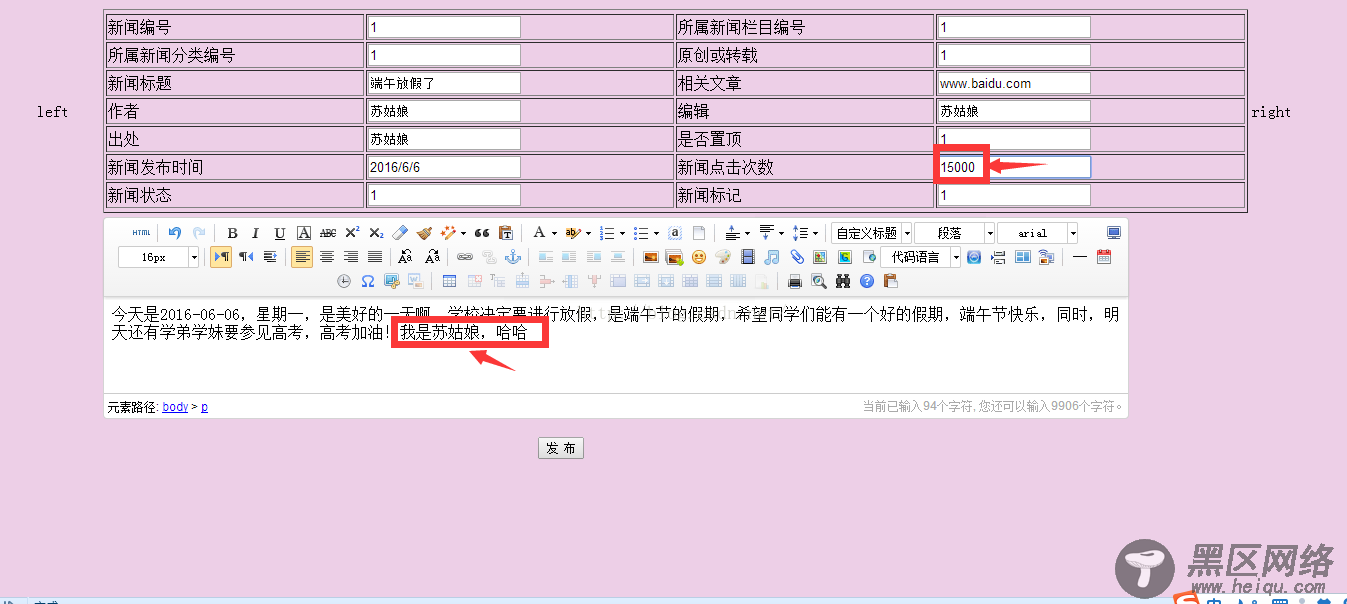Insert the current time with the clock icon
Viewport: 1347px width, 604px height.
[344, 281]
